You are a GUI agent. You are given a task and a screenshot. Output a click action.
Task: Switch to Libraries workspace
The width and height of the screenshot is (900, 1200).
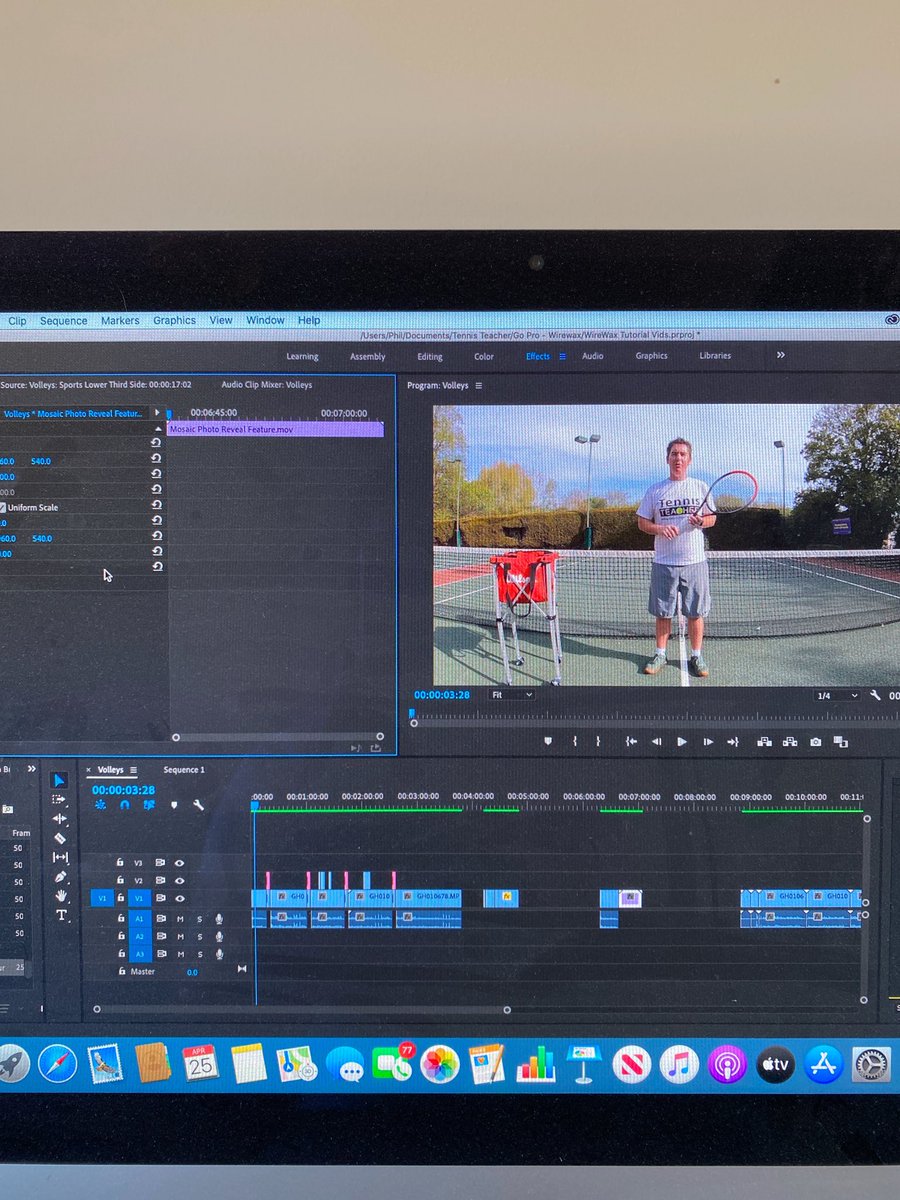pyautogui.click(x=715, y=356)
